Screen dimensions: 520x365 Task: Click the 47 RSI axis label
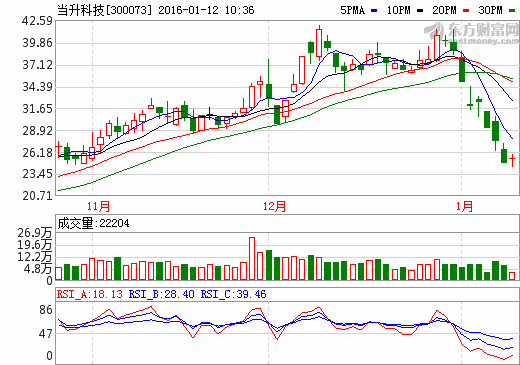point(46,334)
